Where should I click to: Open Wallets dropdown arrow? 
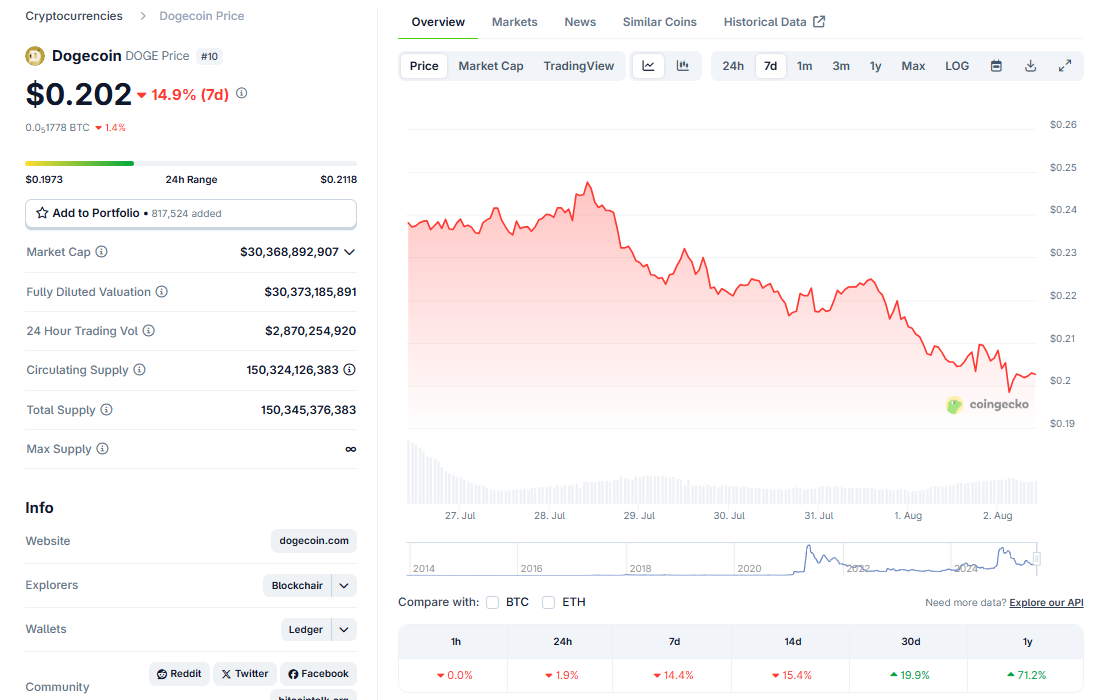coord(344,629)
